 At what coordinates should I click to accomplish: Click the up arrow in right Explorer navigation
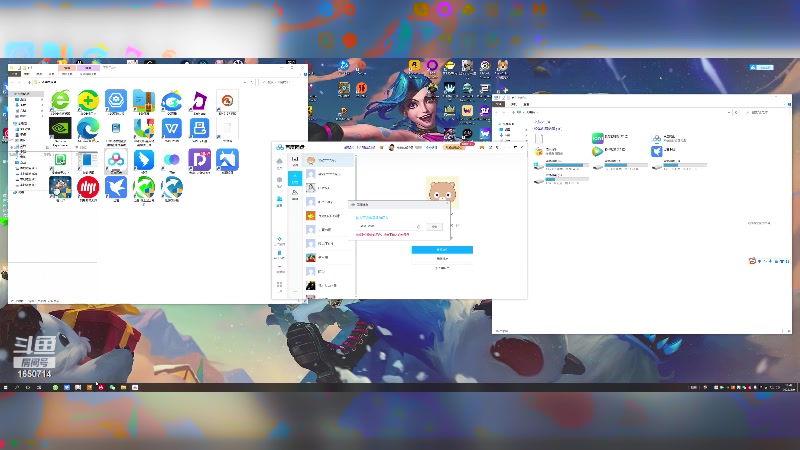514,112
